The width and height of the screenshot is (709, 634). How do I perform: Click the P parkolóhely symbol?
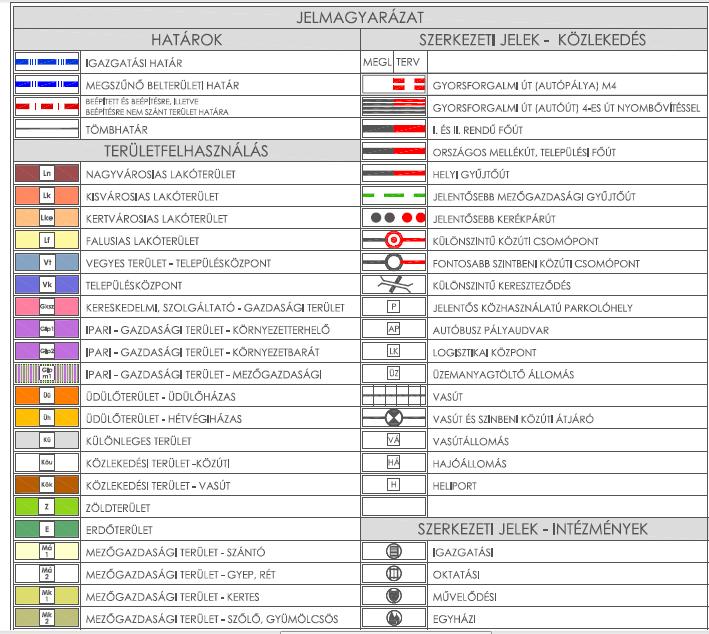[x=394, y=307]
